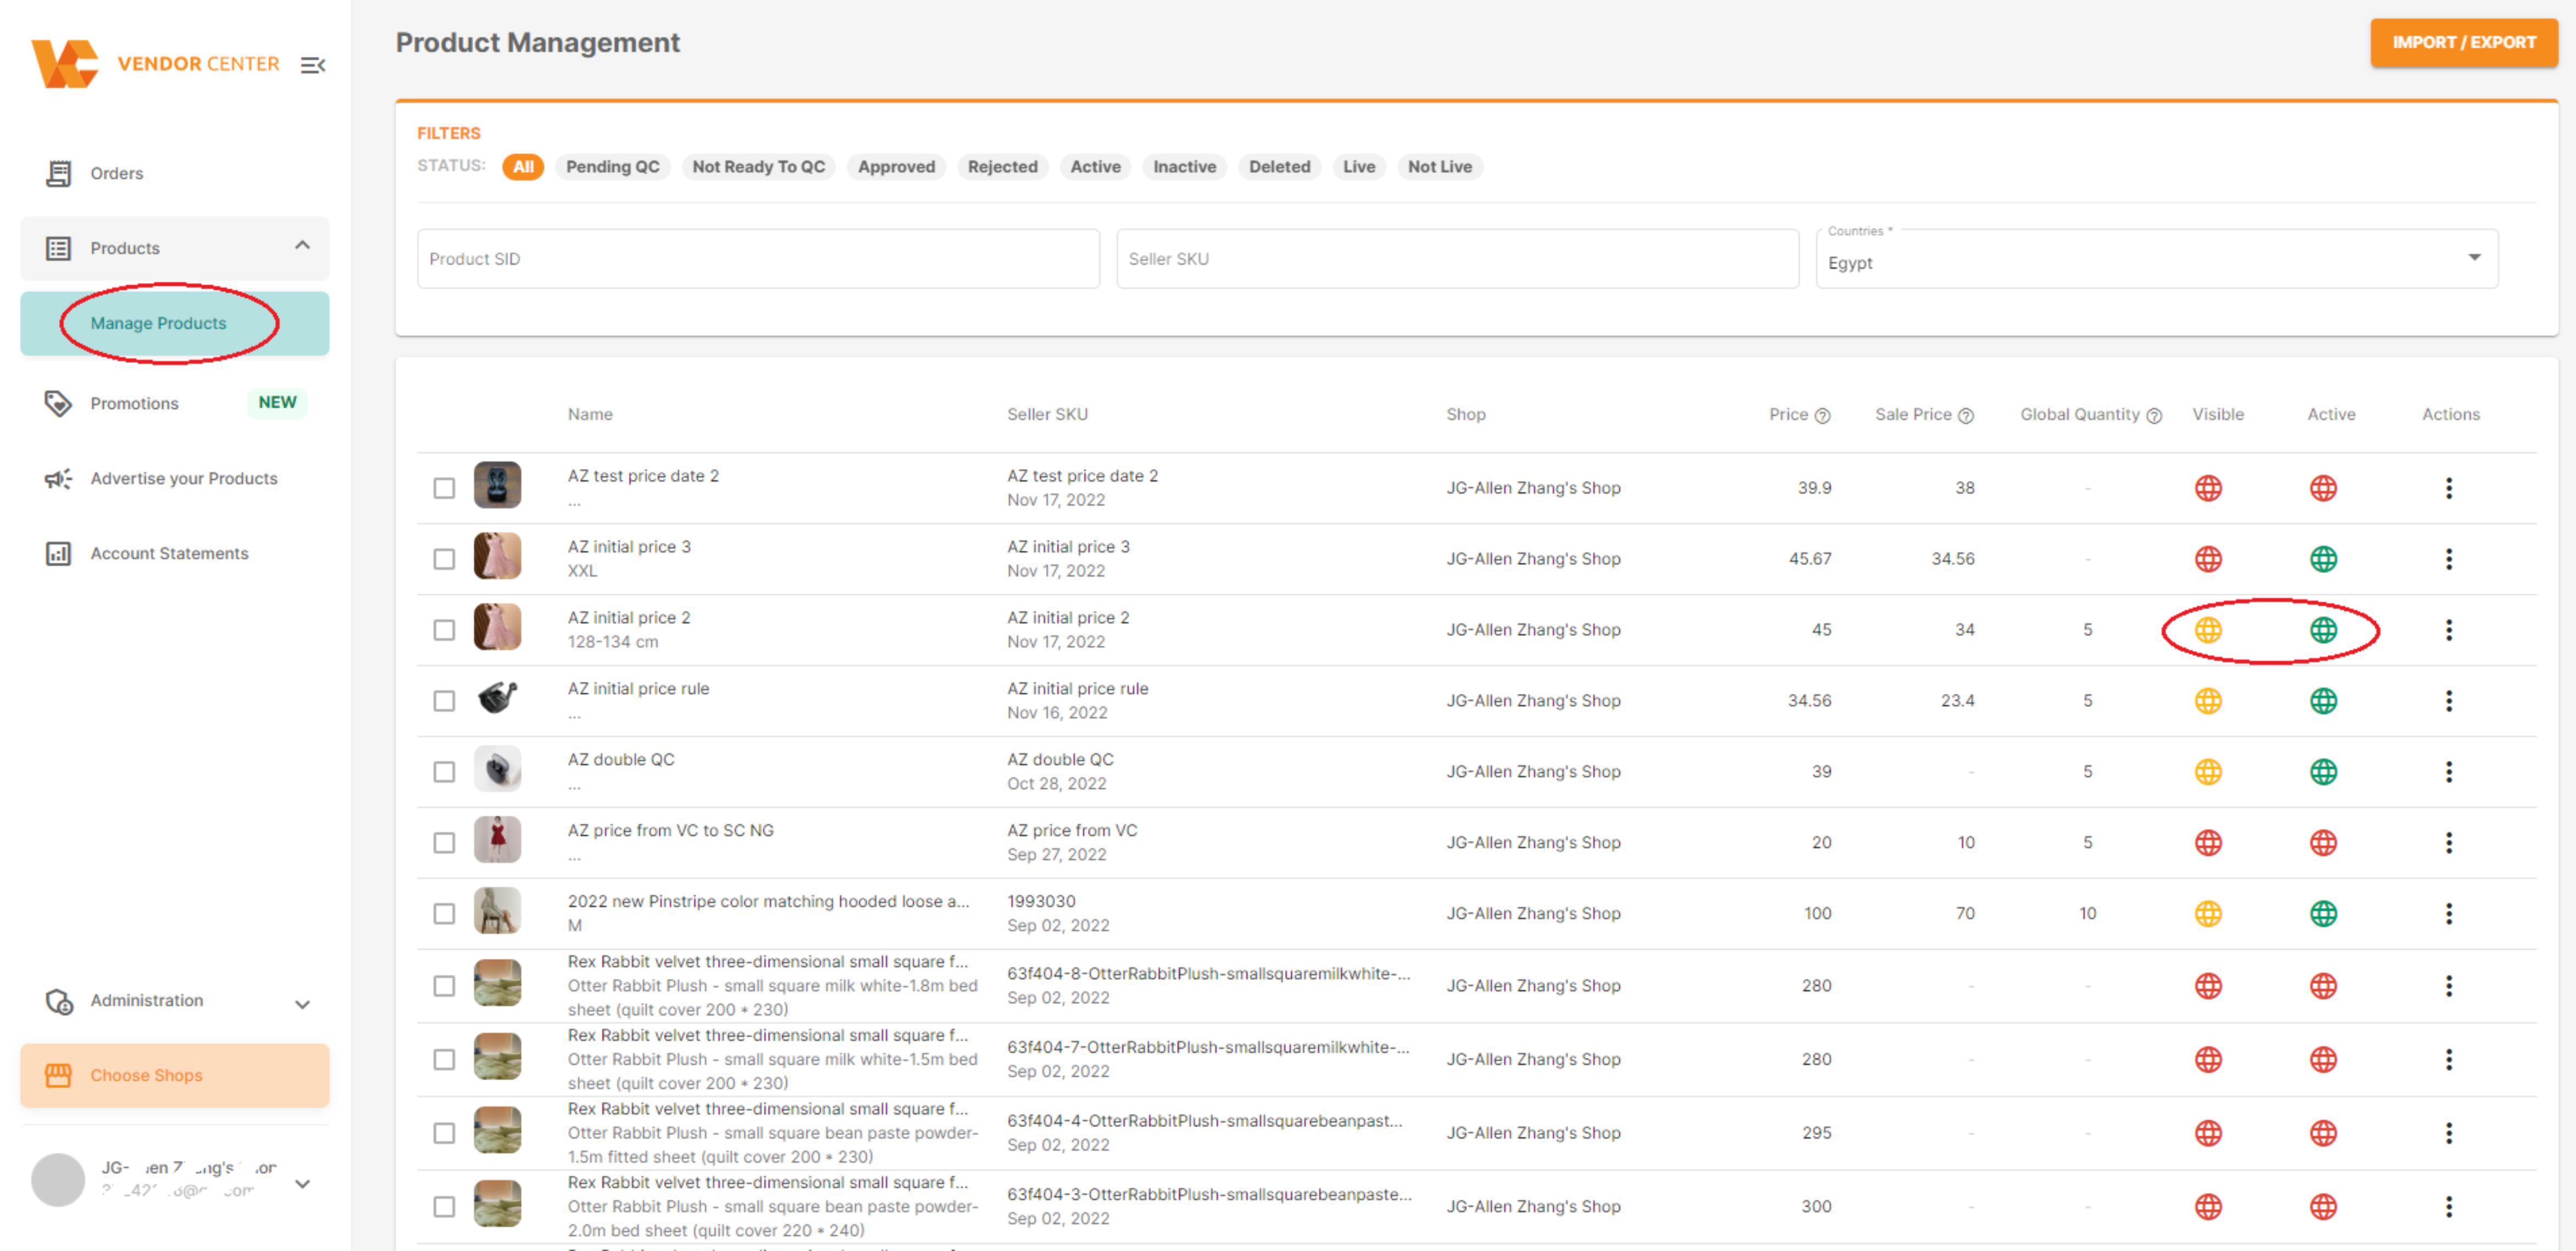
Task: Click the Account Statements chart icon
Action: [58, 553]
